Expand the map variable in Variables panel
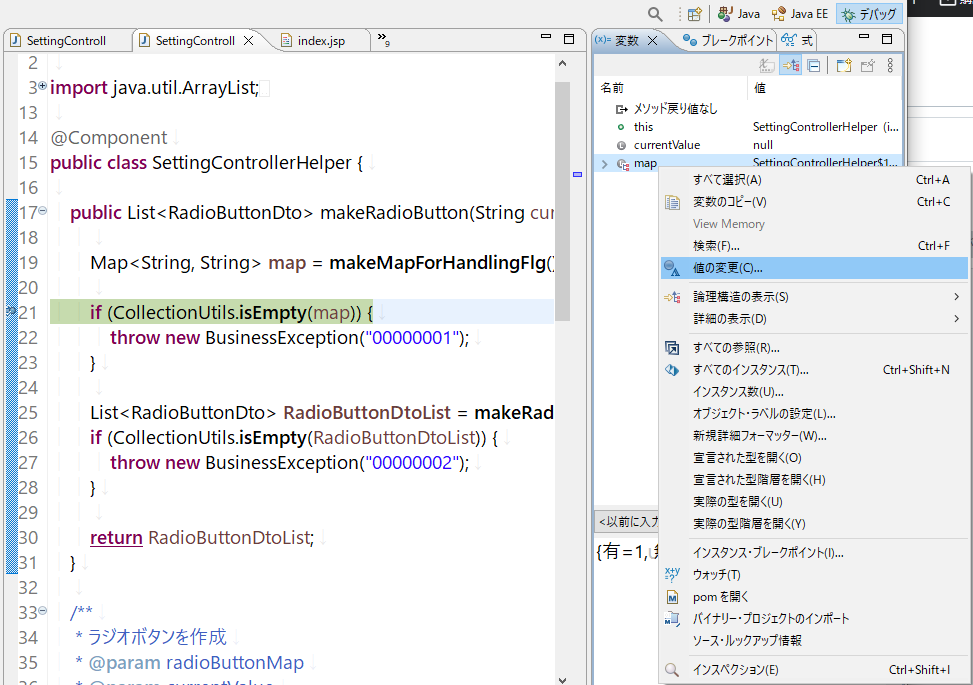 click(604, 162)
